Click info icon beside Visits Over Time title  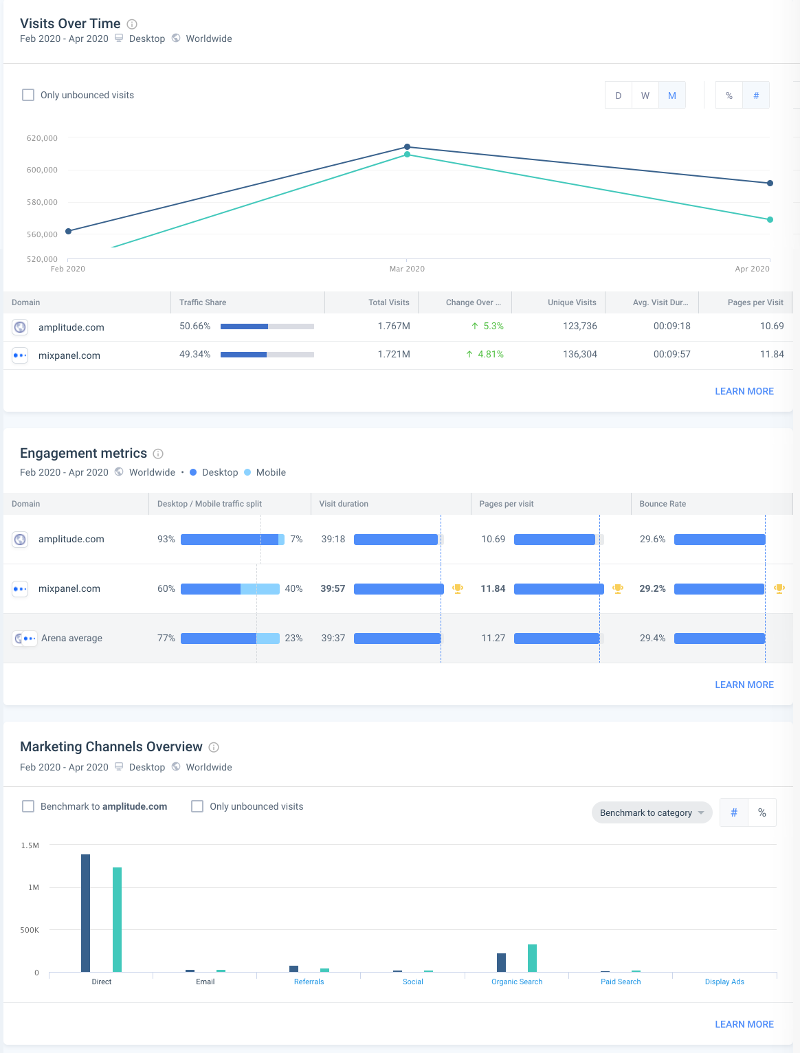(x=132, y=24)
